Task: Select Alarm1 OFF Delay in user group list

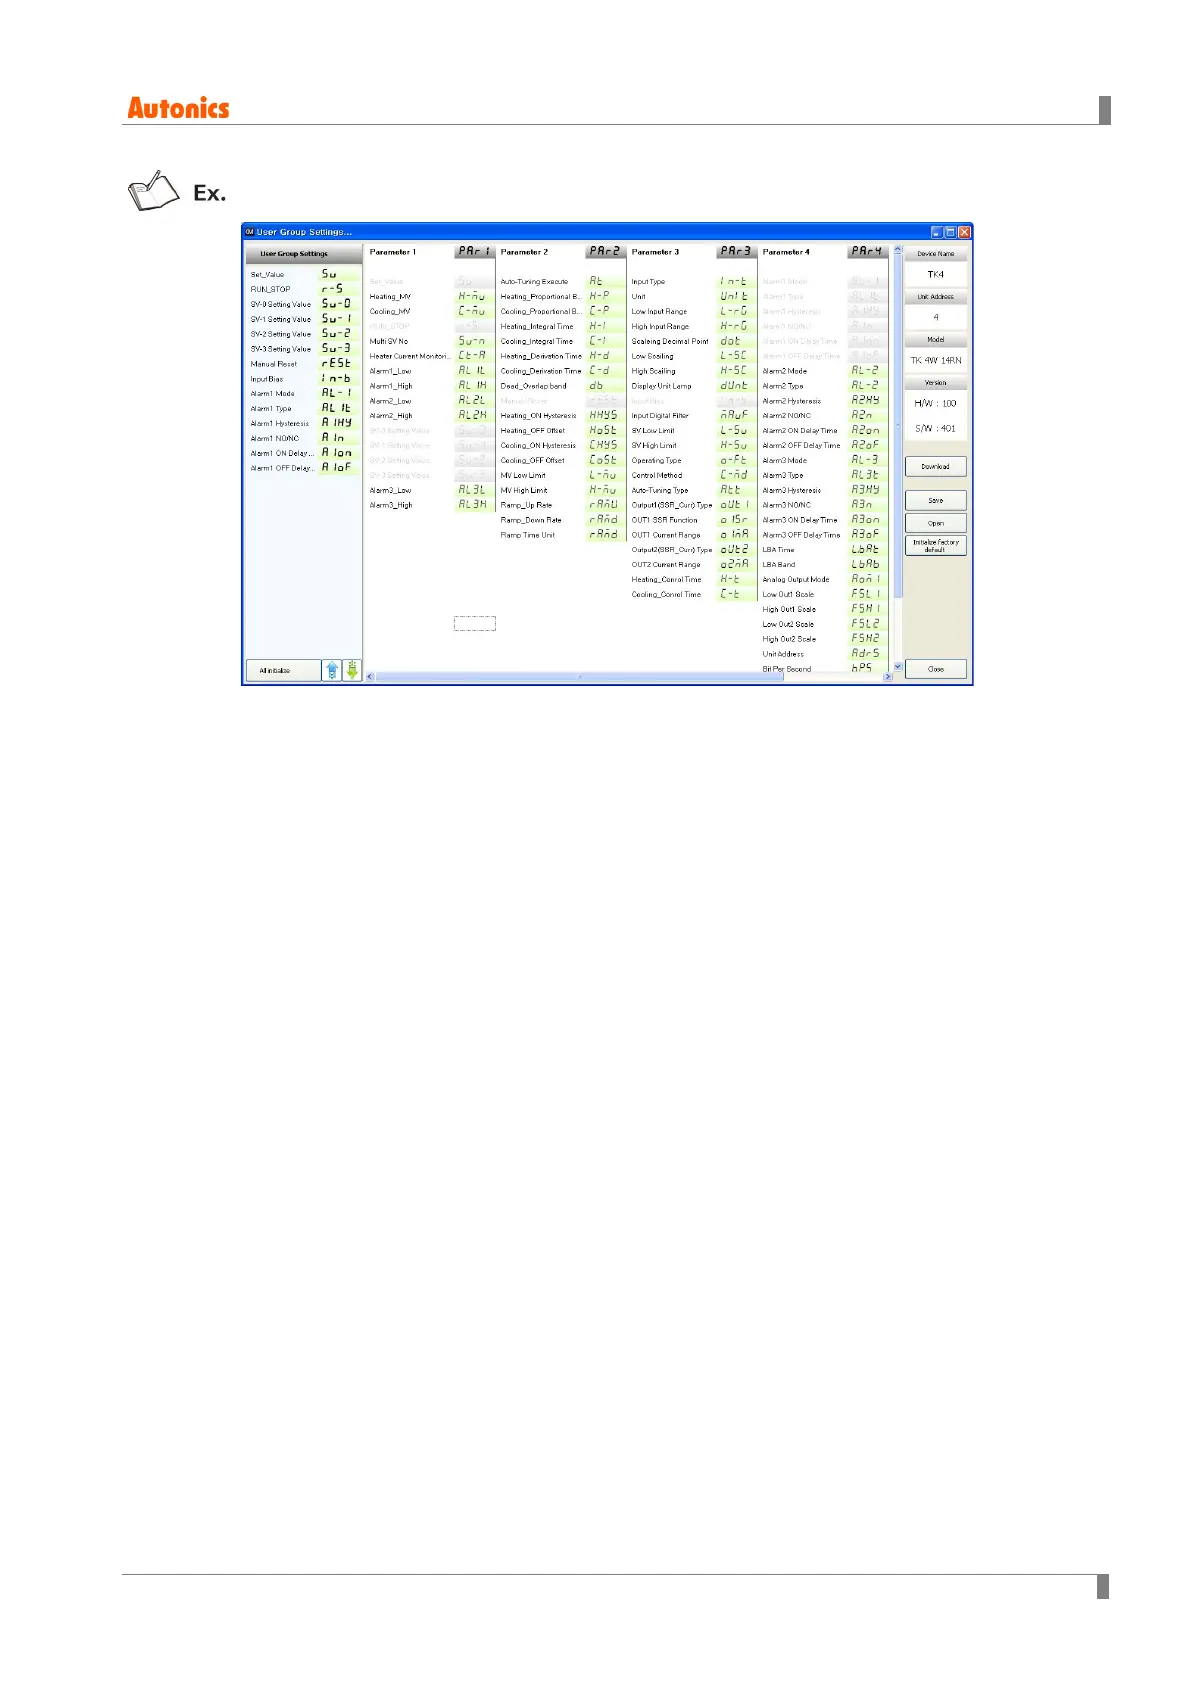Action: coord(303,468)
